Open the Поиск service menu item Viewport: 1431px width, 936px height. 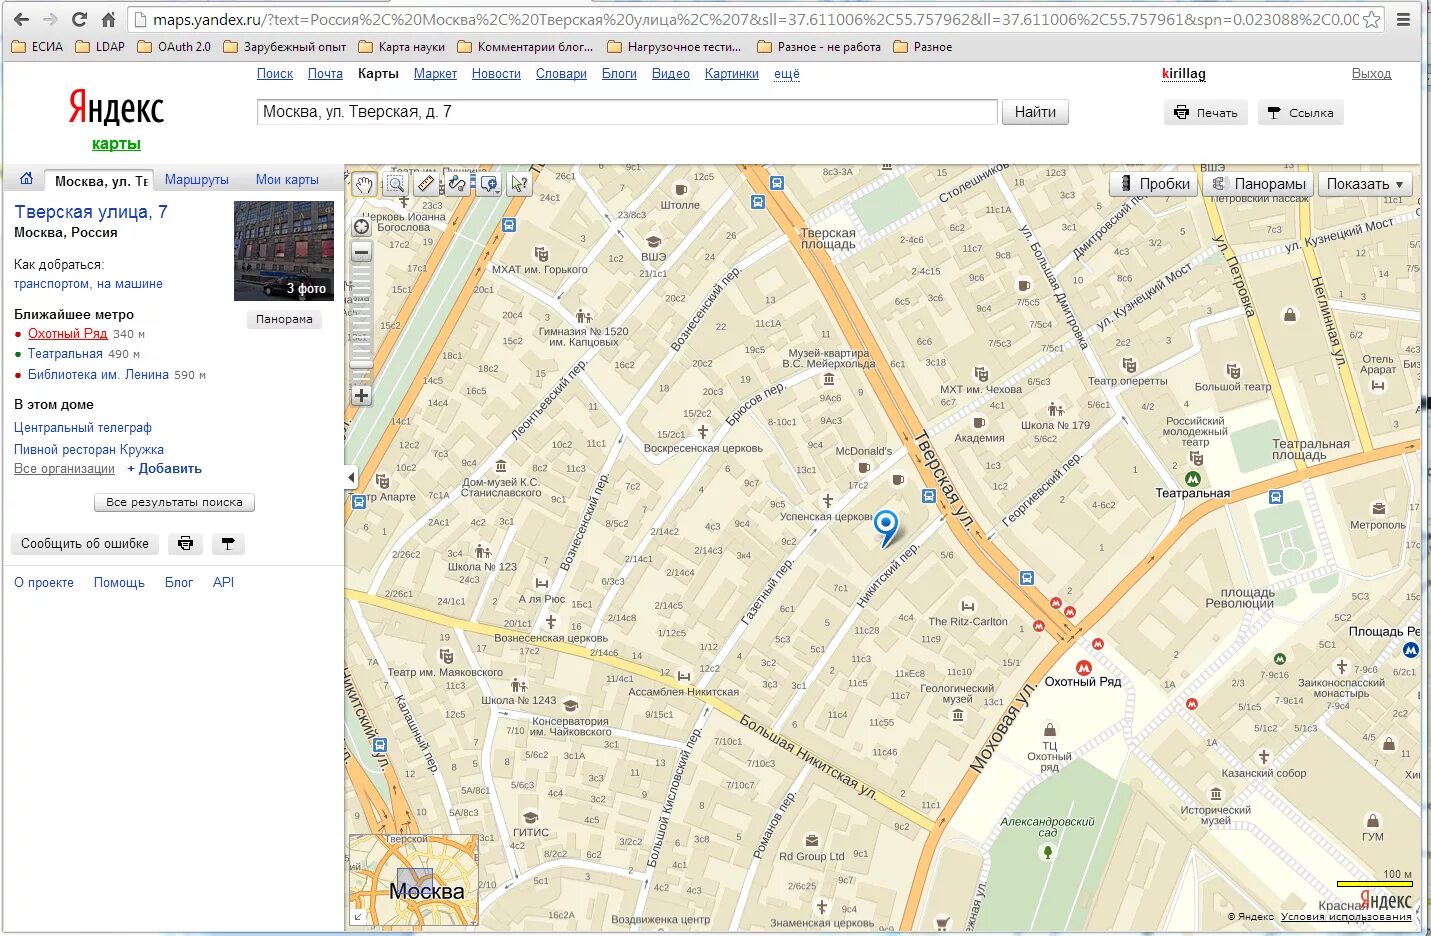coord(275,74)
